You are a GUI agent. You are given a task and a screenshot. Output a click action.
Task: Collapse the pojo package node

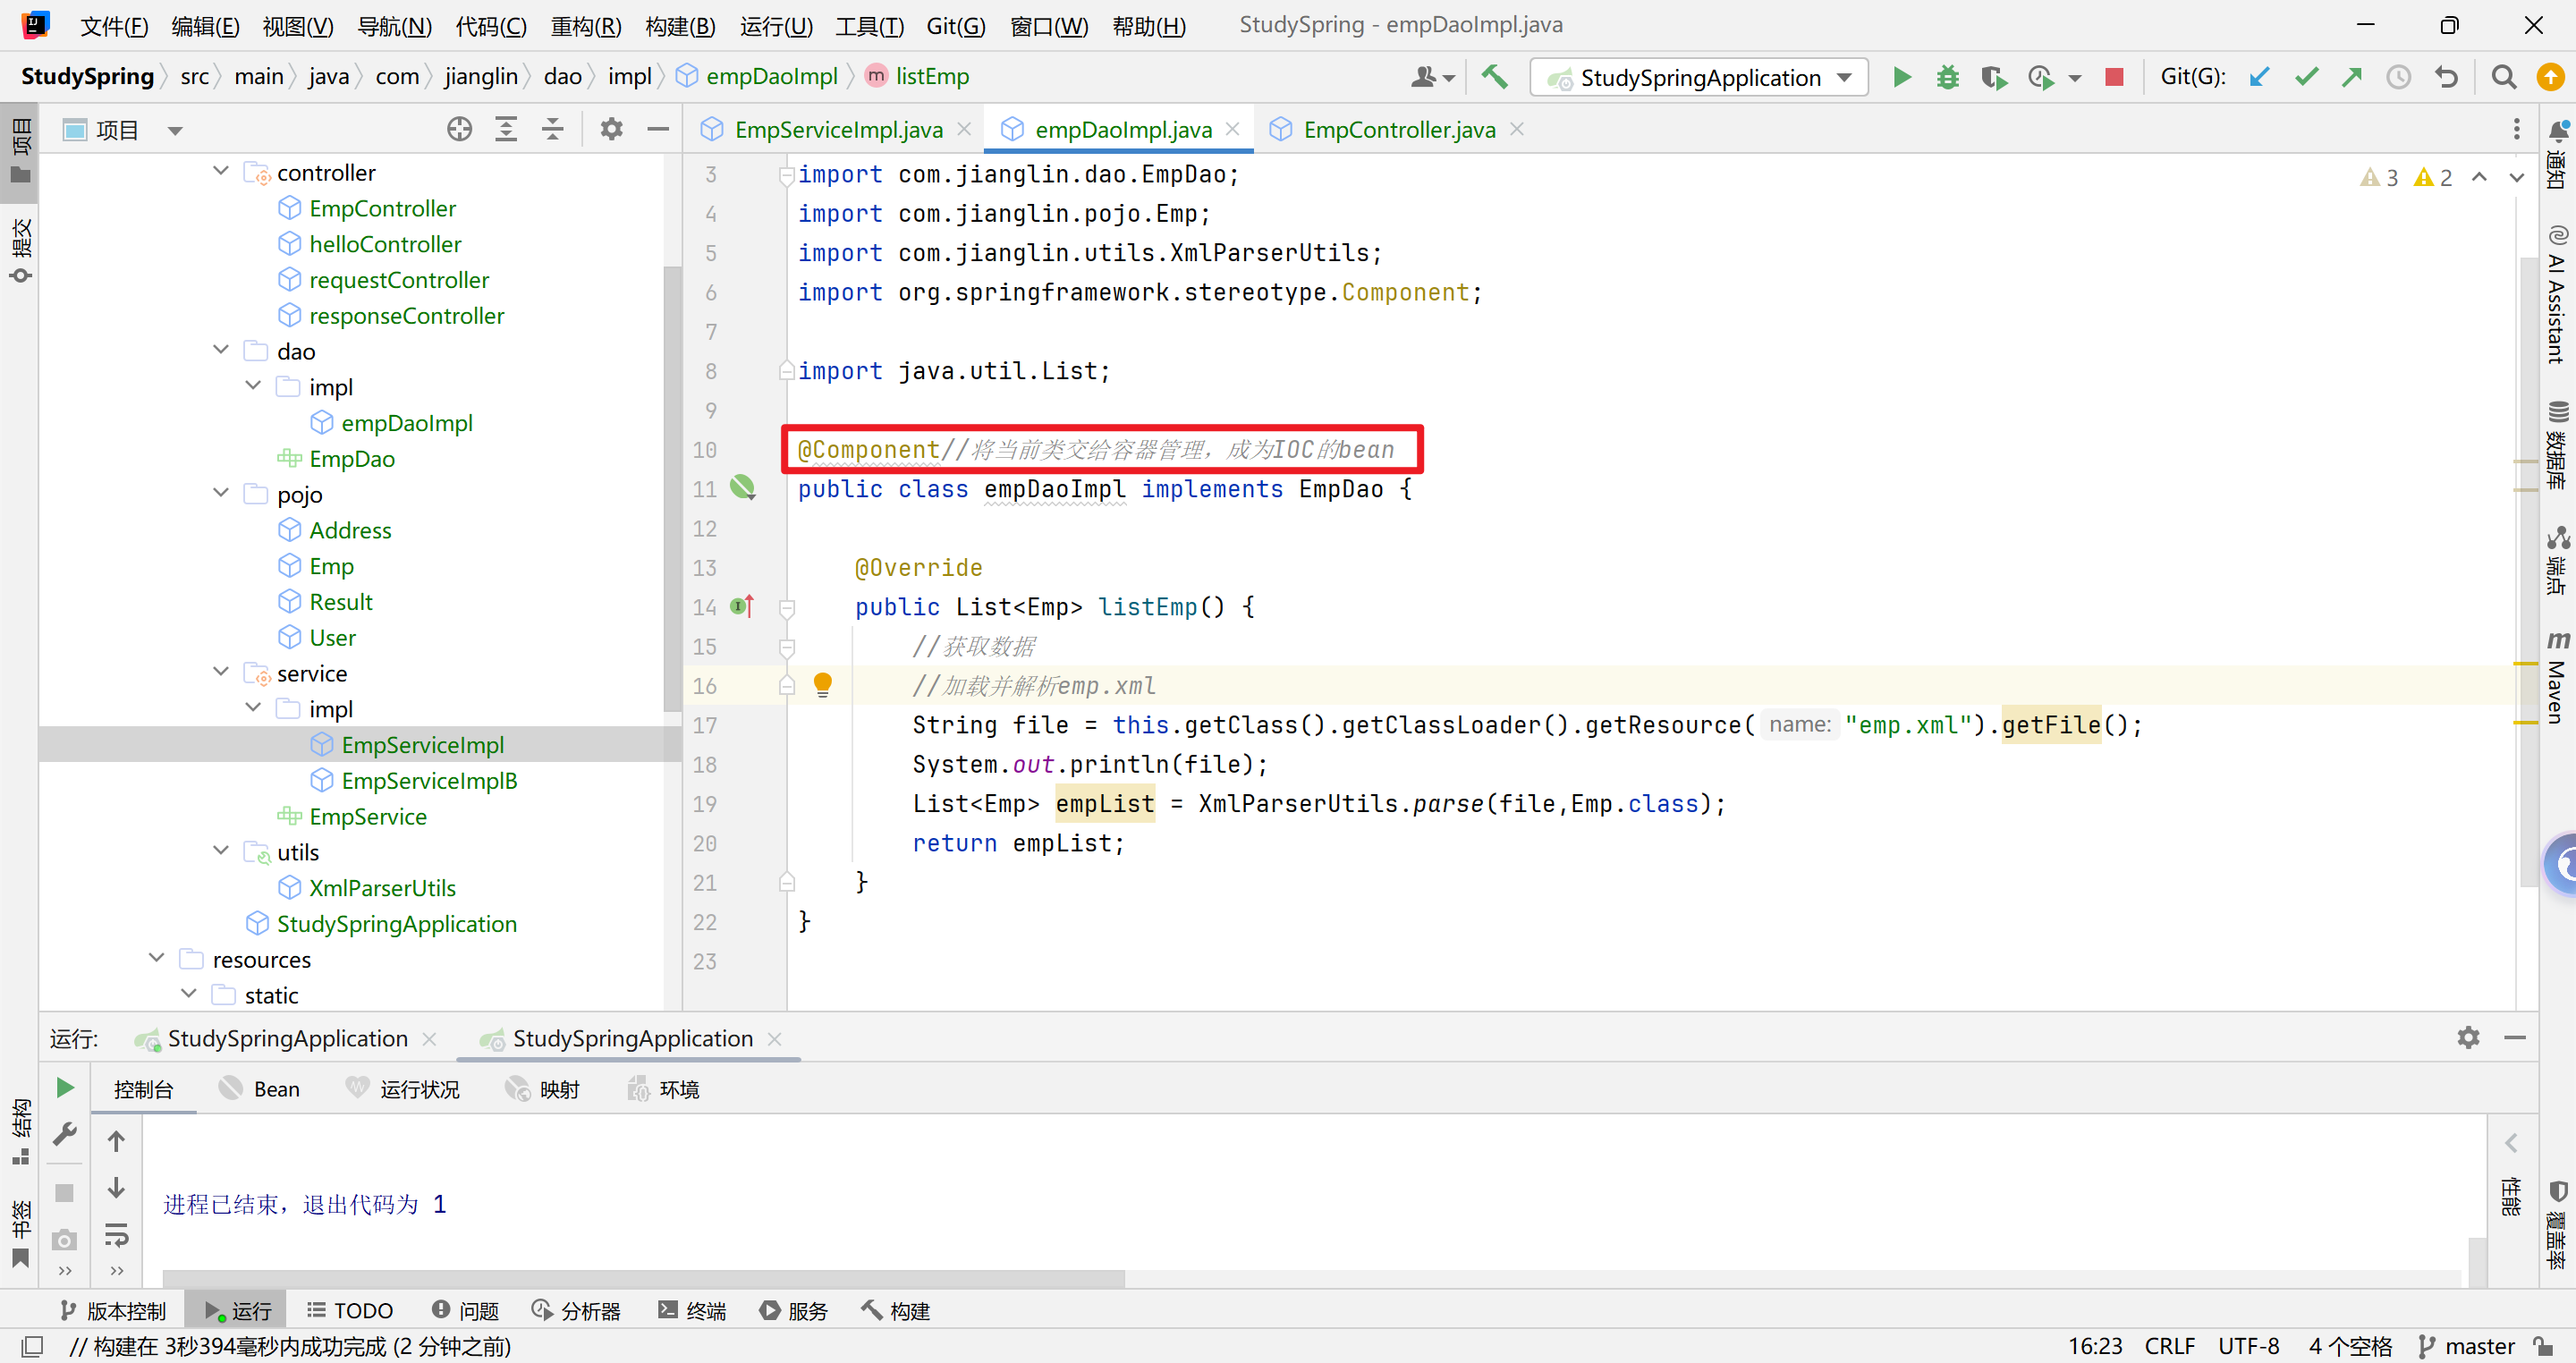point(221,493)
